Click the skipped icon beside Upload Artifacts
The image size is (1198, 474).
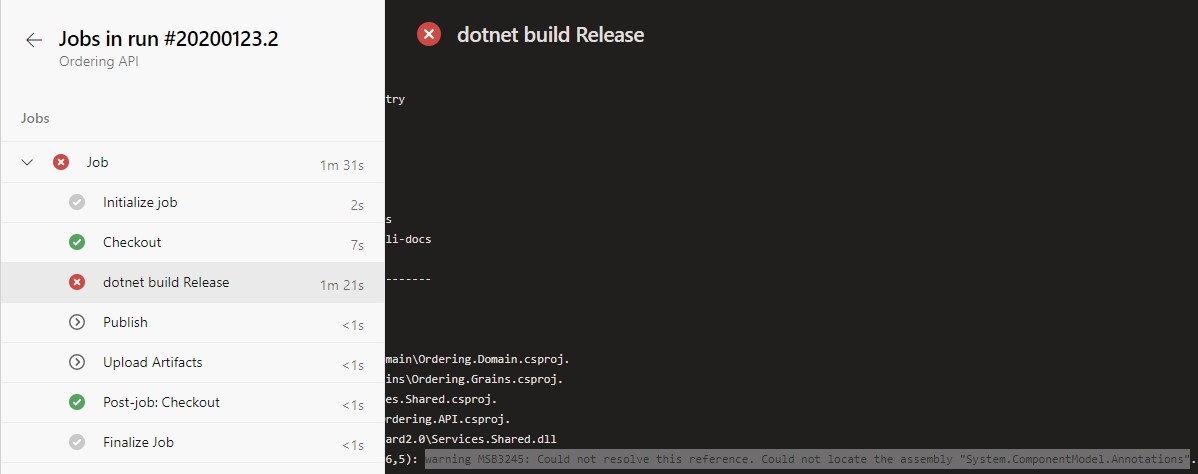click(x=77, y=362)
